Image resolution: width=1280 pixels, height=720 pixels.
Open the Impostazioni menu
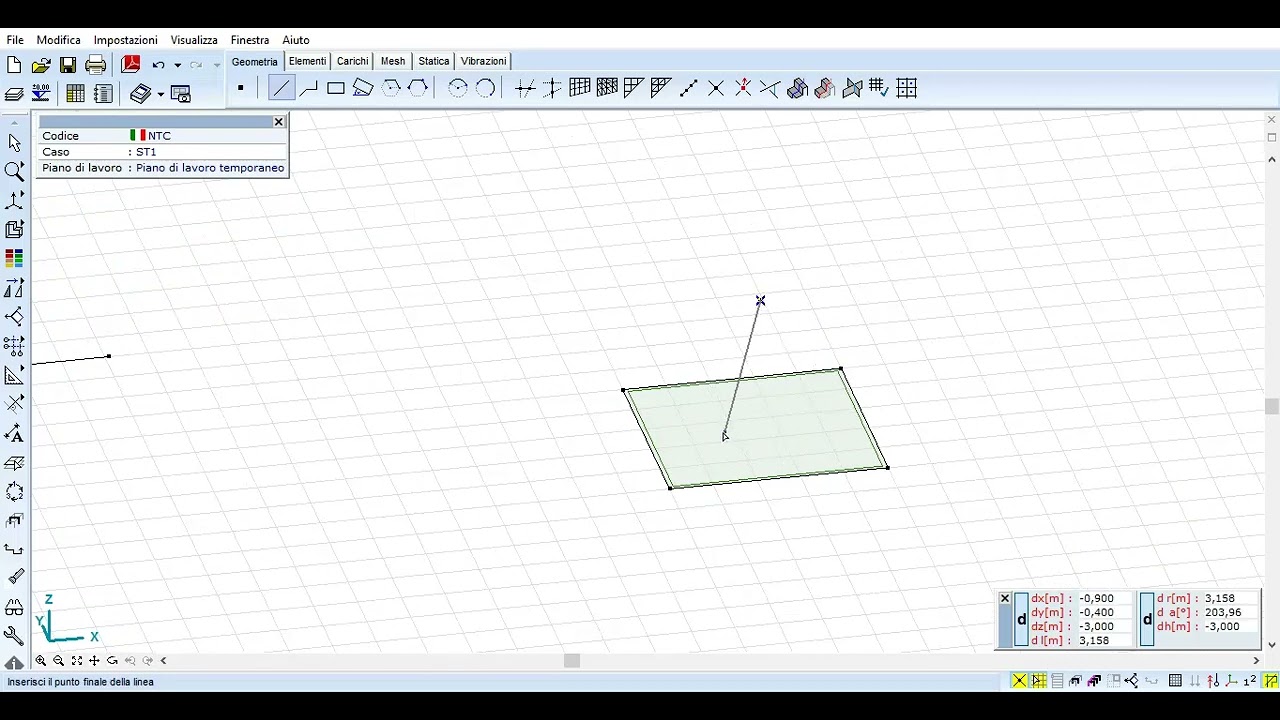126,40
